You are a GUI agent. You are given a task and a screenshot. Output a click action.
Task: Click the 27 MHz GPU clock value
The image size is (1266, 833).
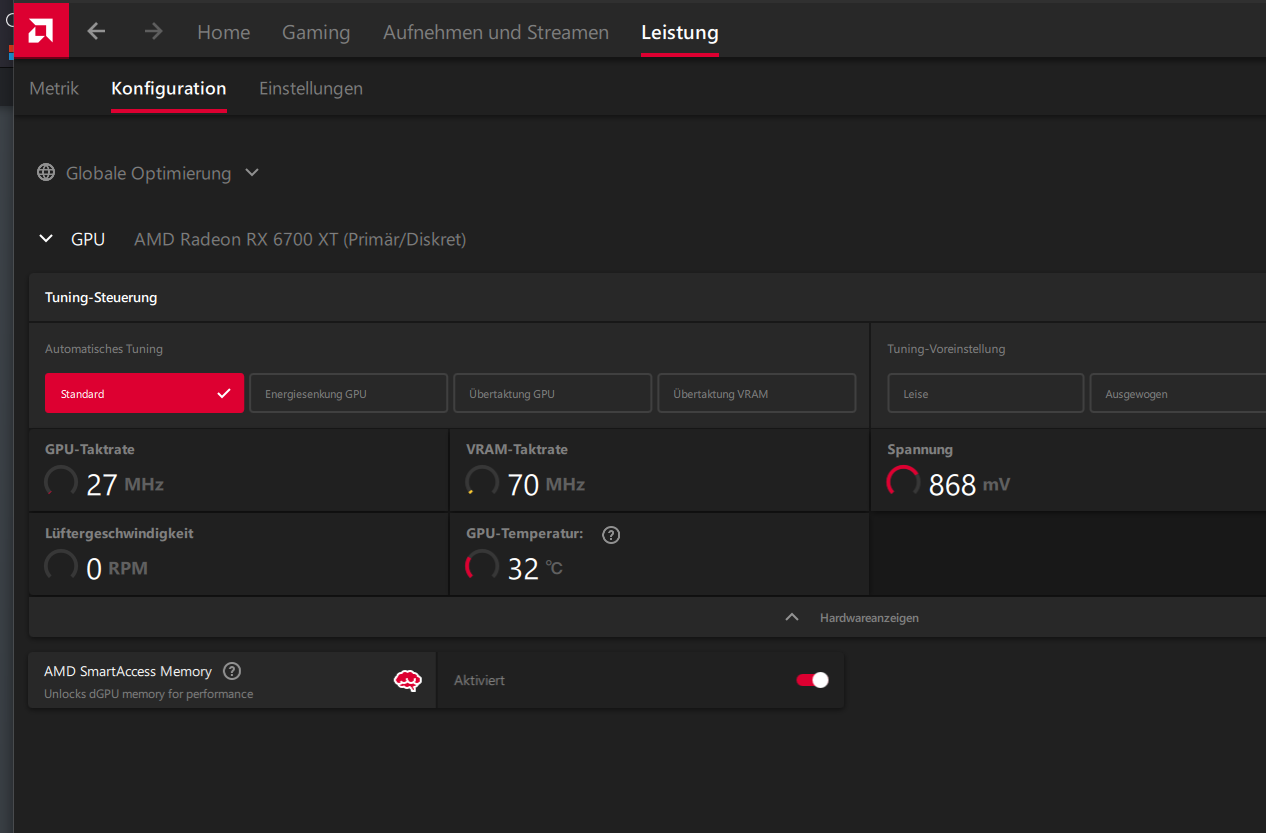pos(125,485)
